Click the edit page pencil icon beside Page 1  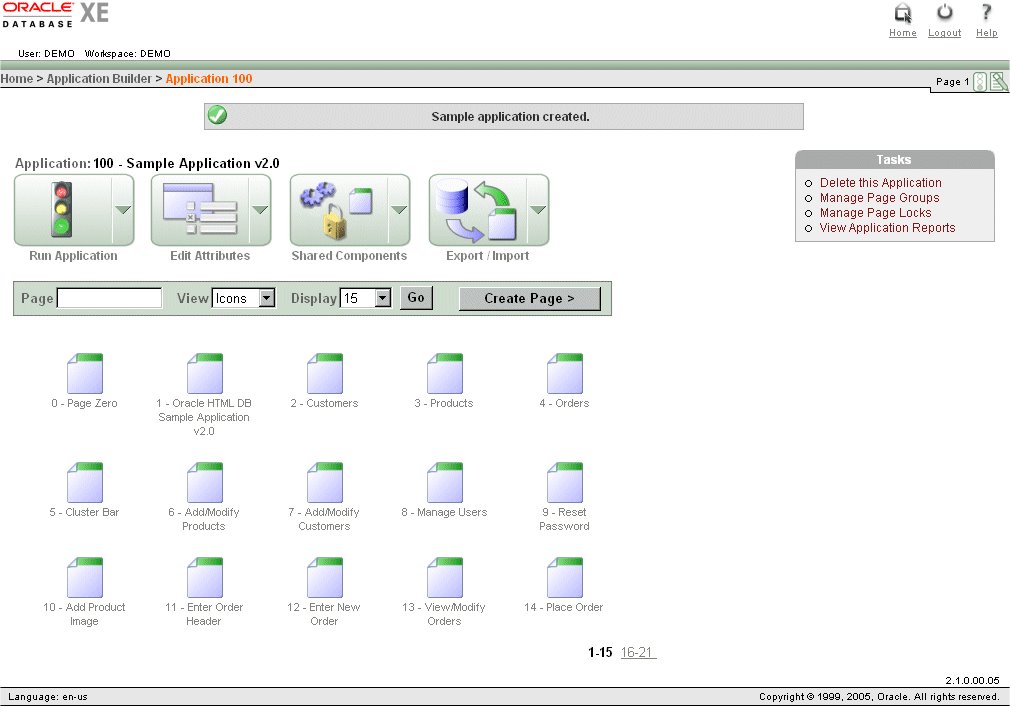click(x=998, y=82)
